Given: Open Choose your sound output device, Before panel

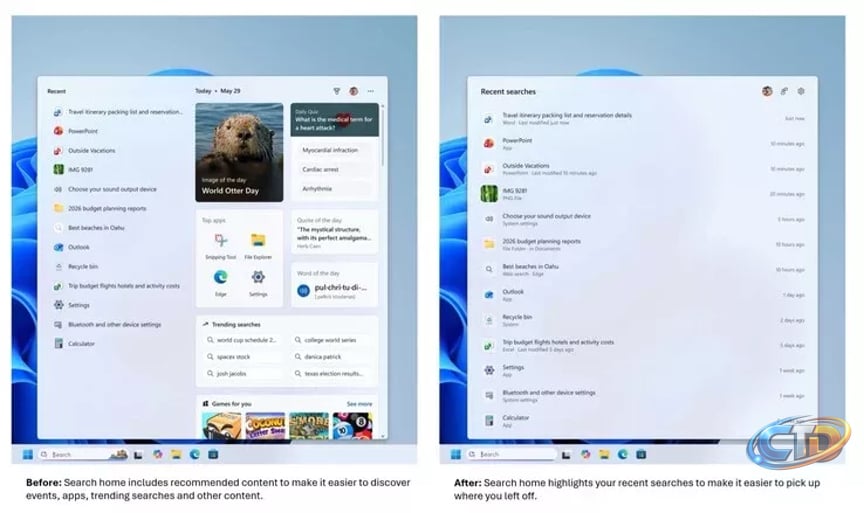Looking at the screenshot, I should pos(105,189).
